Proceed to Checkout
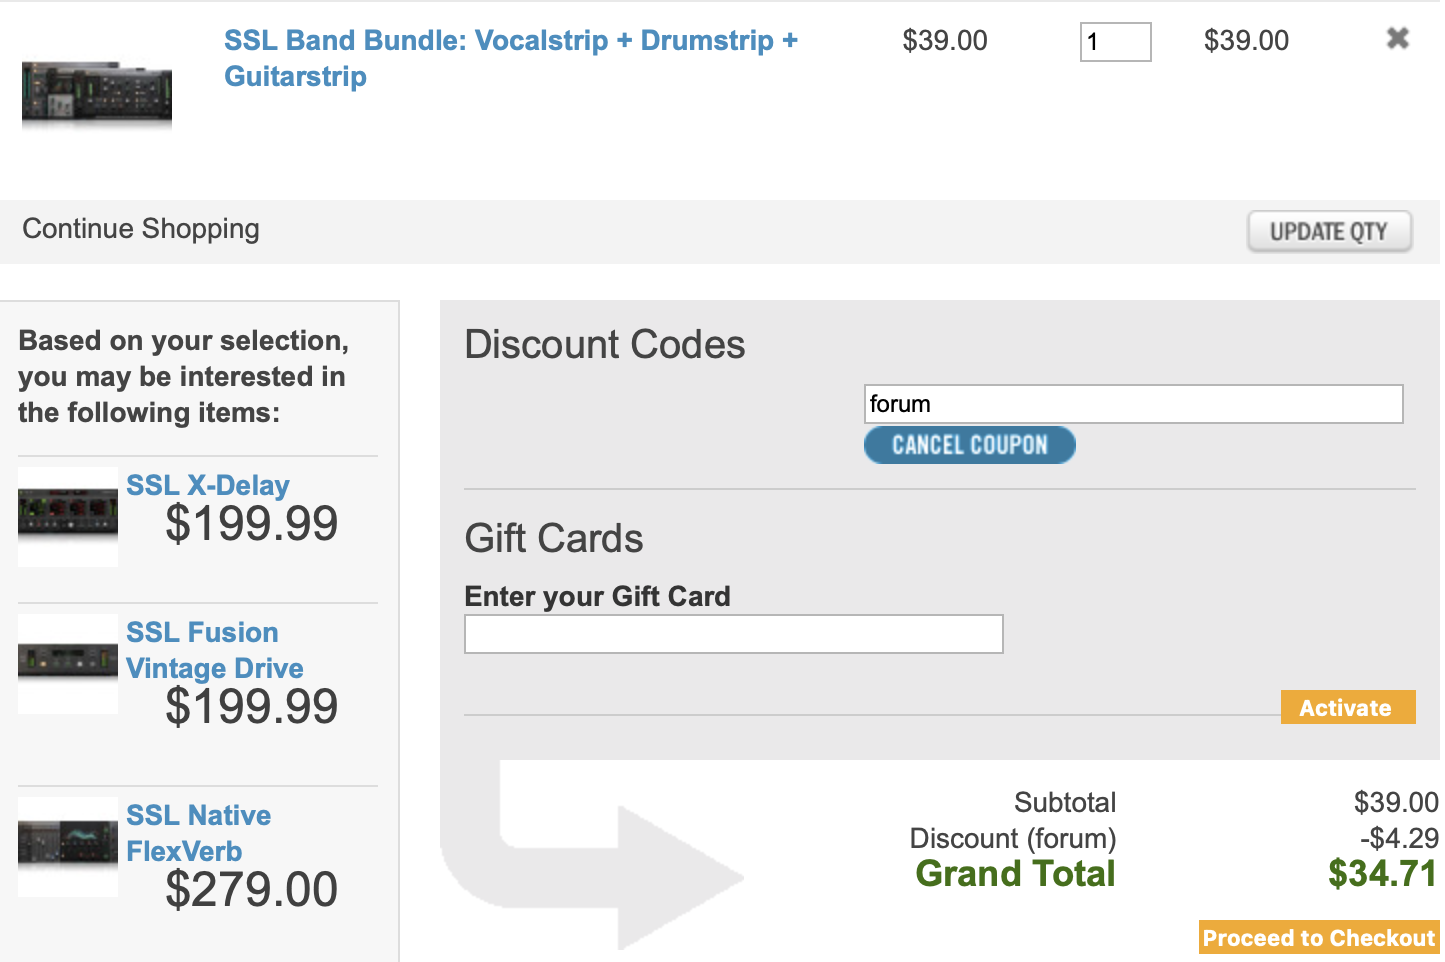Viewport: 1445px width, 962px height. tap(1319, 938)
